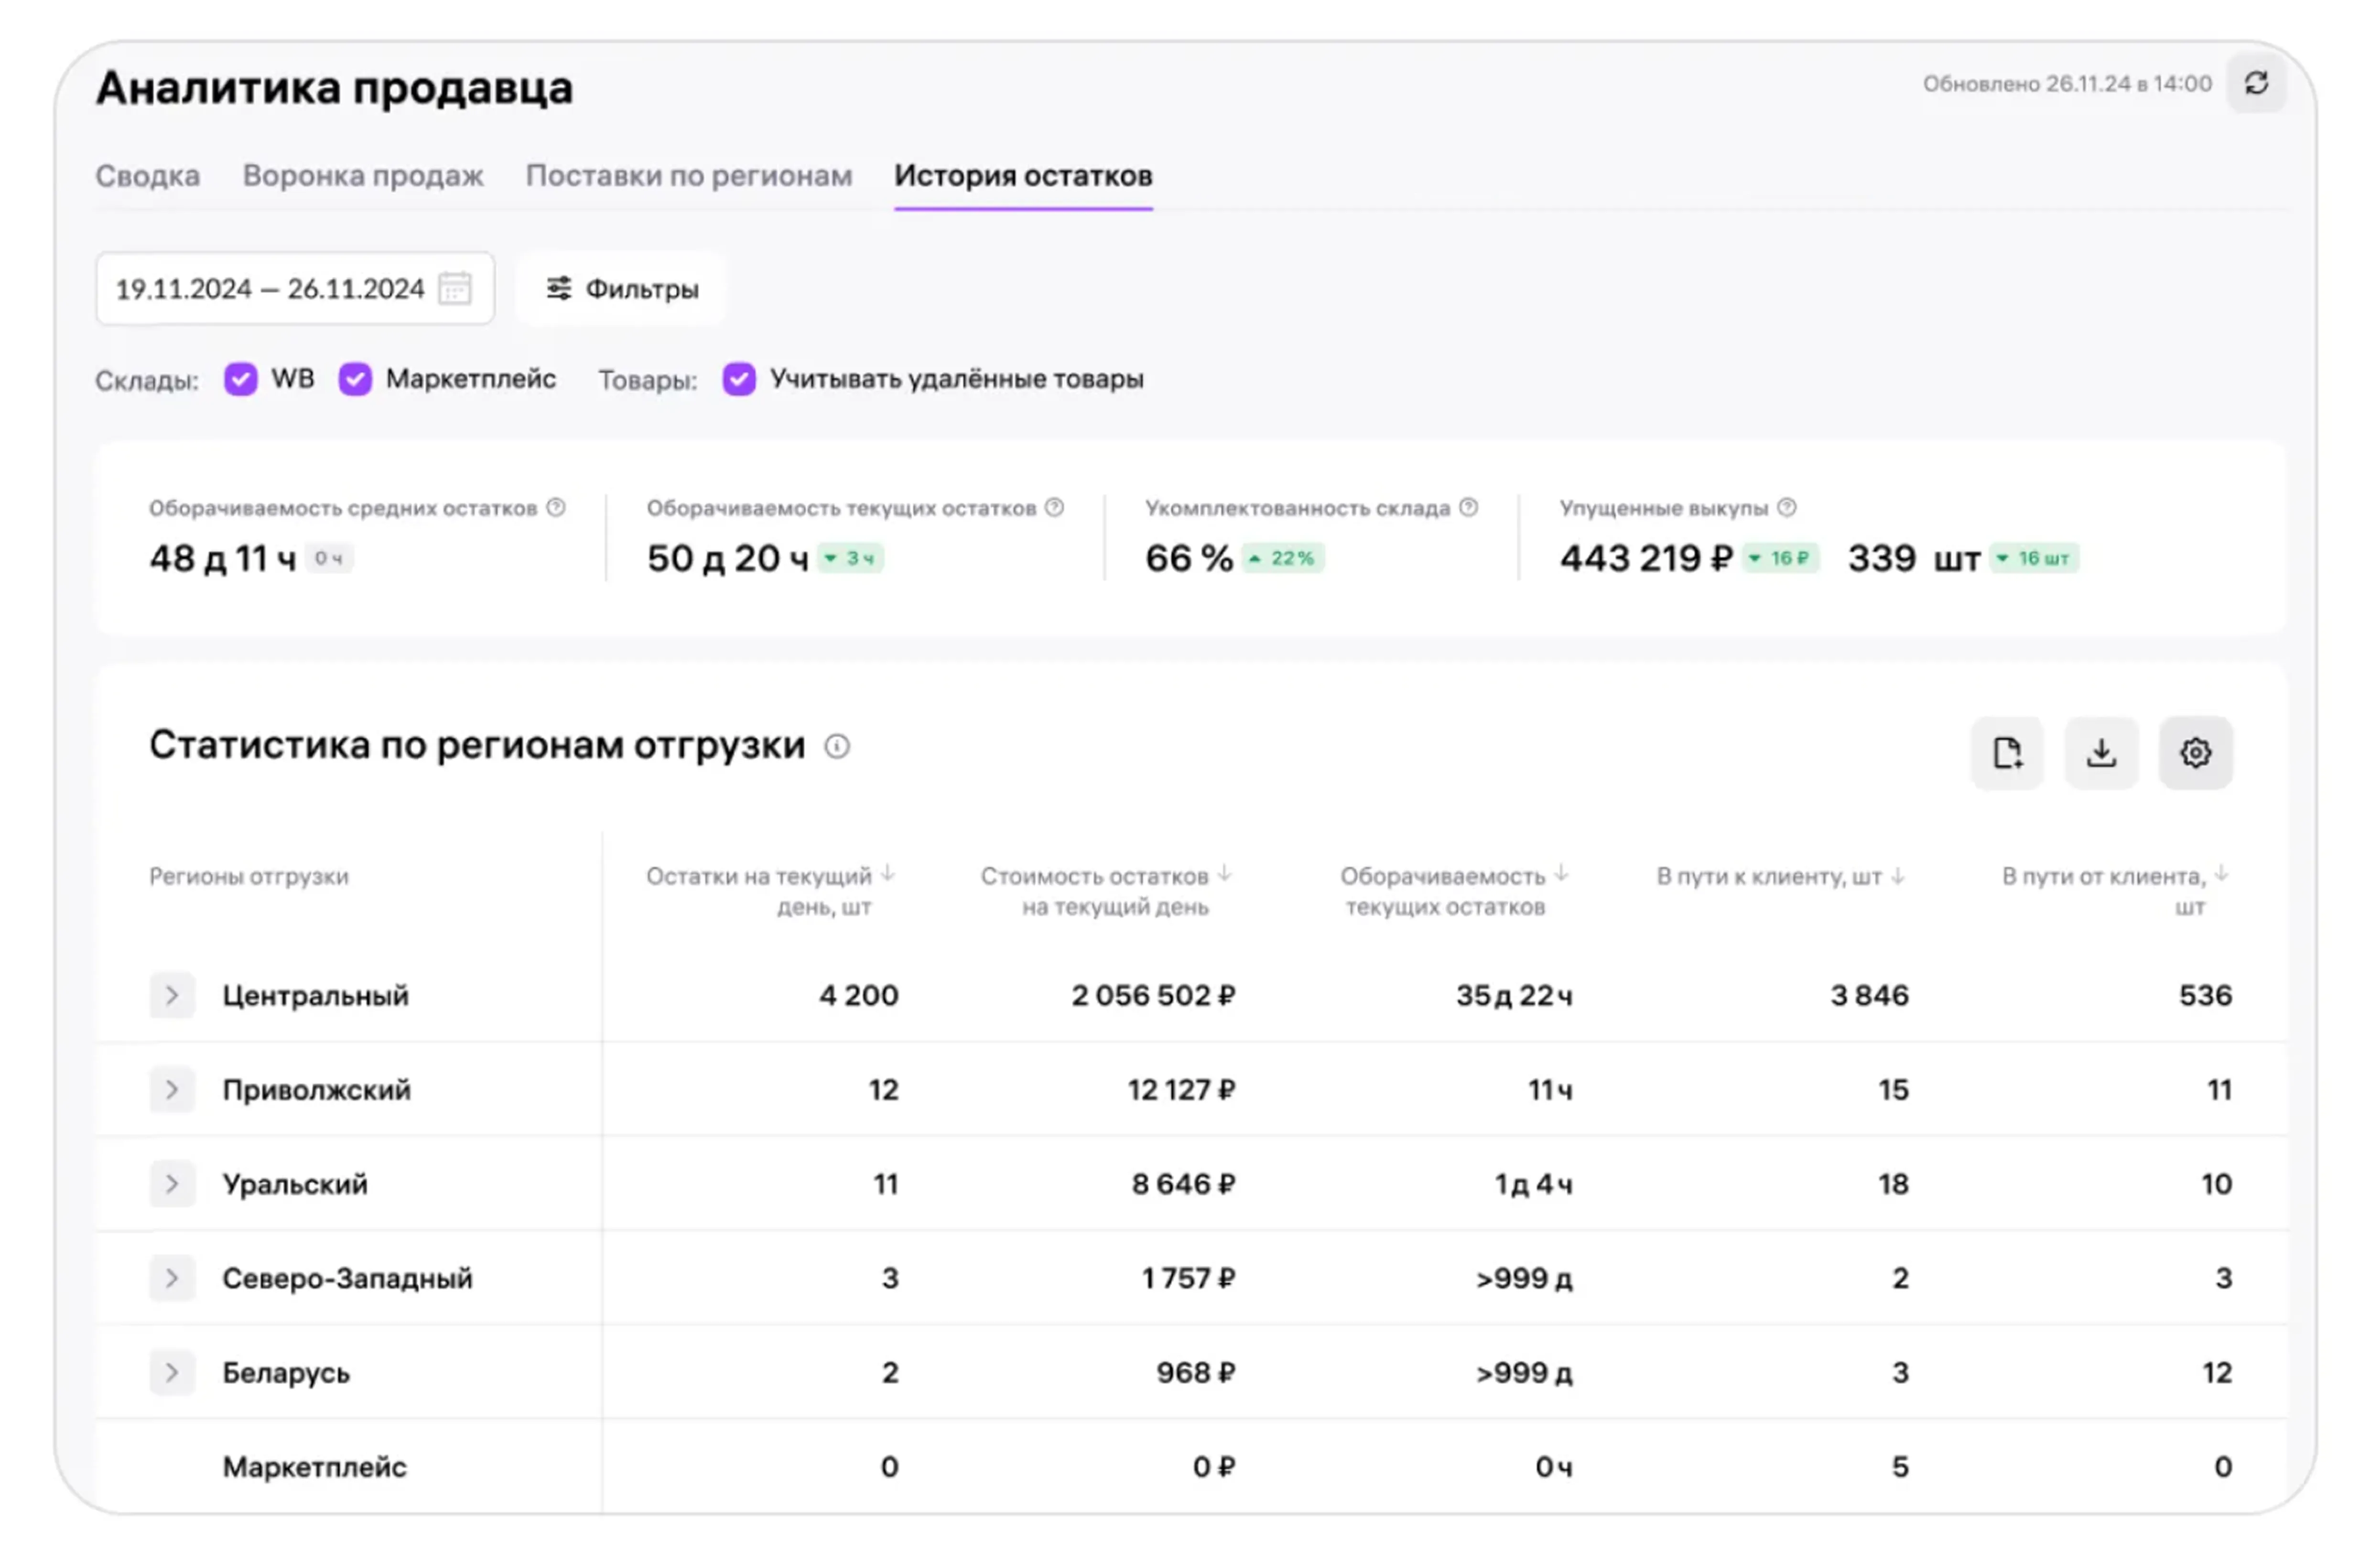The width and height of the screenshot is (2380, 1548).
Task: Open the Фильтры button
Action: coord(621,289)
